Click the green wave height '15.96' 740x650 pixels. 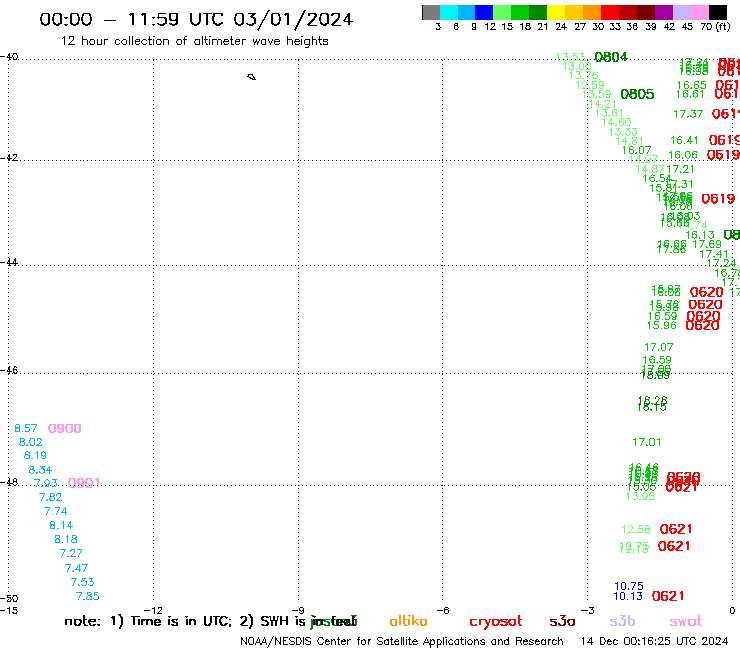click(x=662, y=325)
